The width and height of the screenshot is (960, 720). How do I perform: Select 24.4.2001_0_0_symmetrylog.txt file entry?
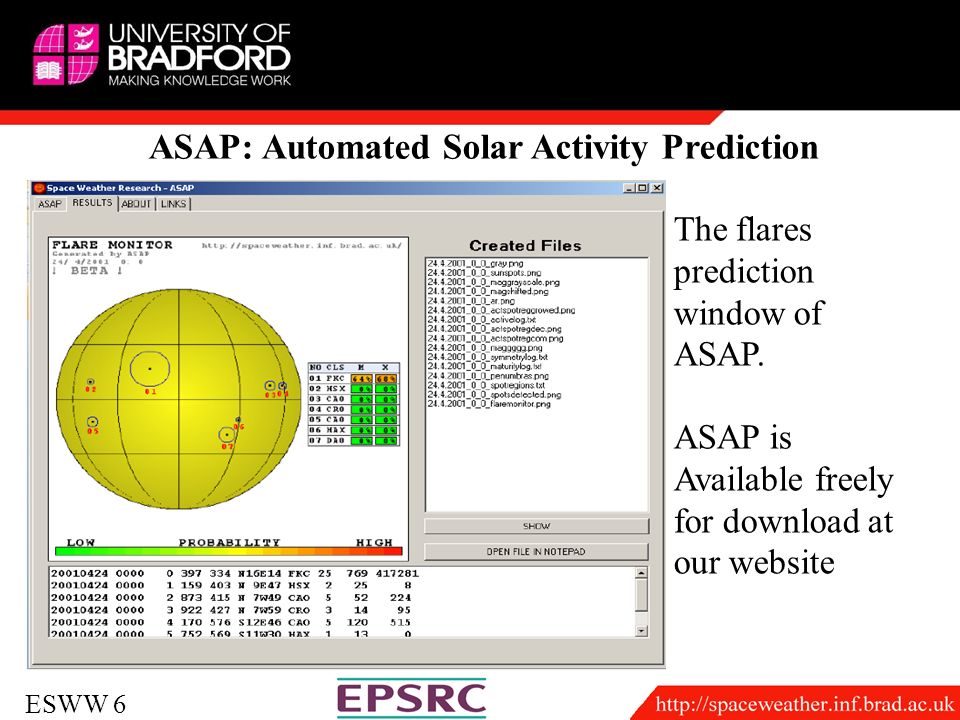[487, 357]
